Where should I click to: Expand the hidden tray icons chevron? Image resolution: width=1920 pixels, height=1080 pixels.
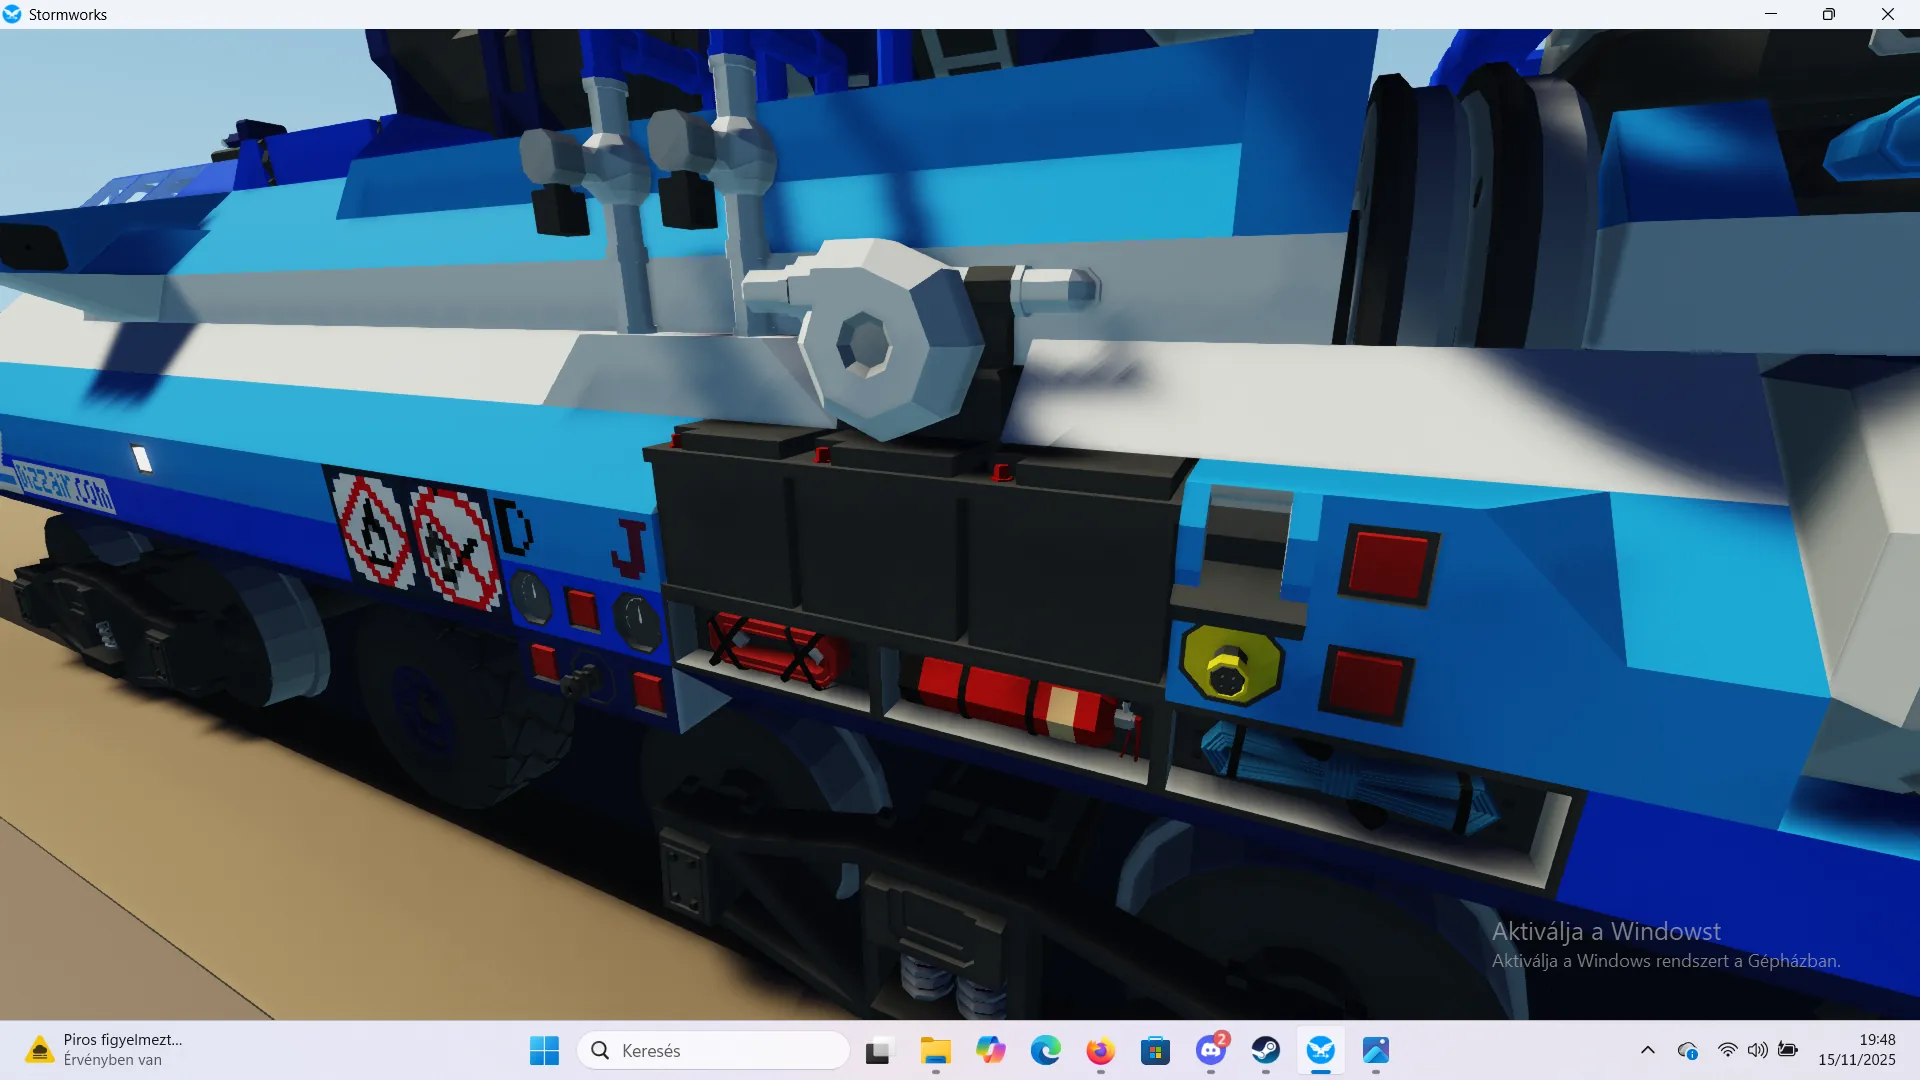[1648, 1050]
